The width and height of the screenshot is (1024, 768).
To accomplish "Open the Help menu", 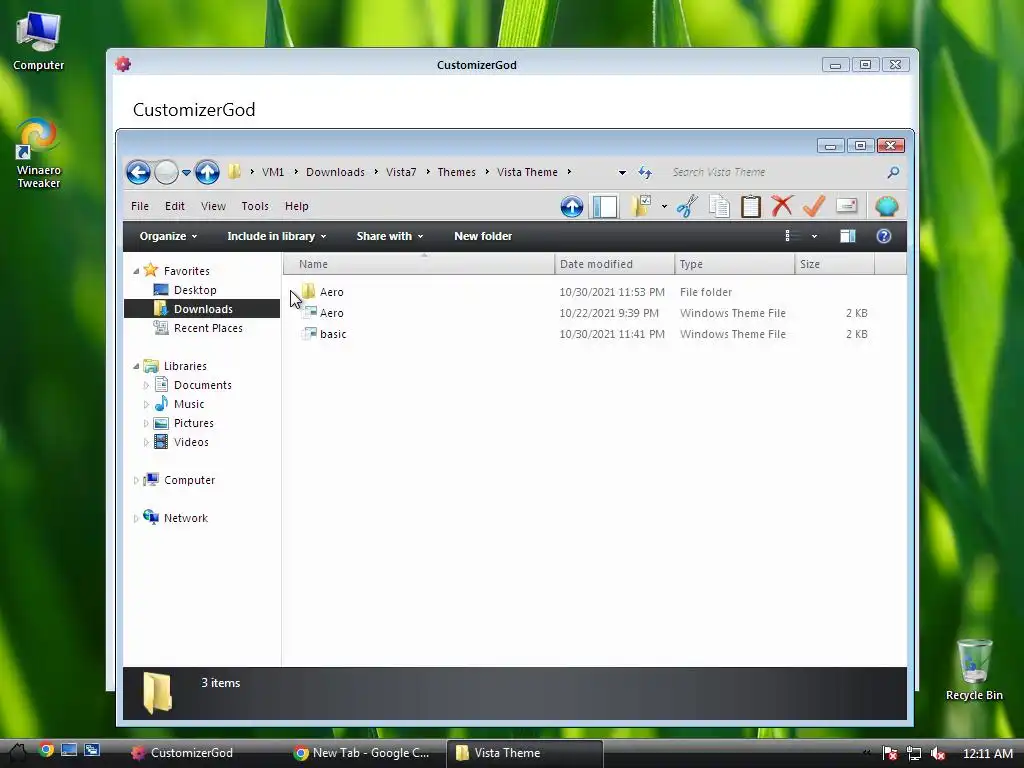I will coord(296,206).
